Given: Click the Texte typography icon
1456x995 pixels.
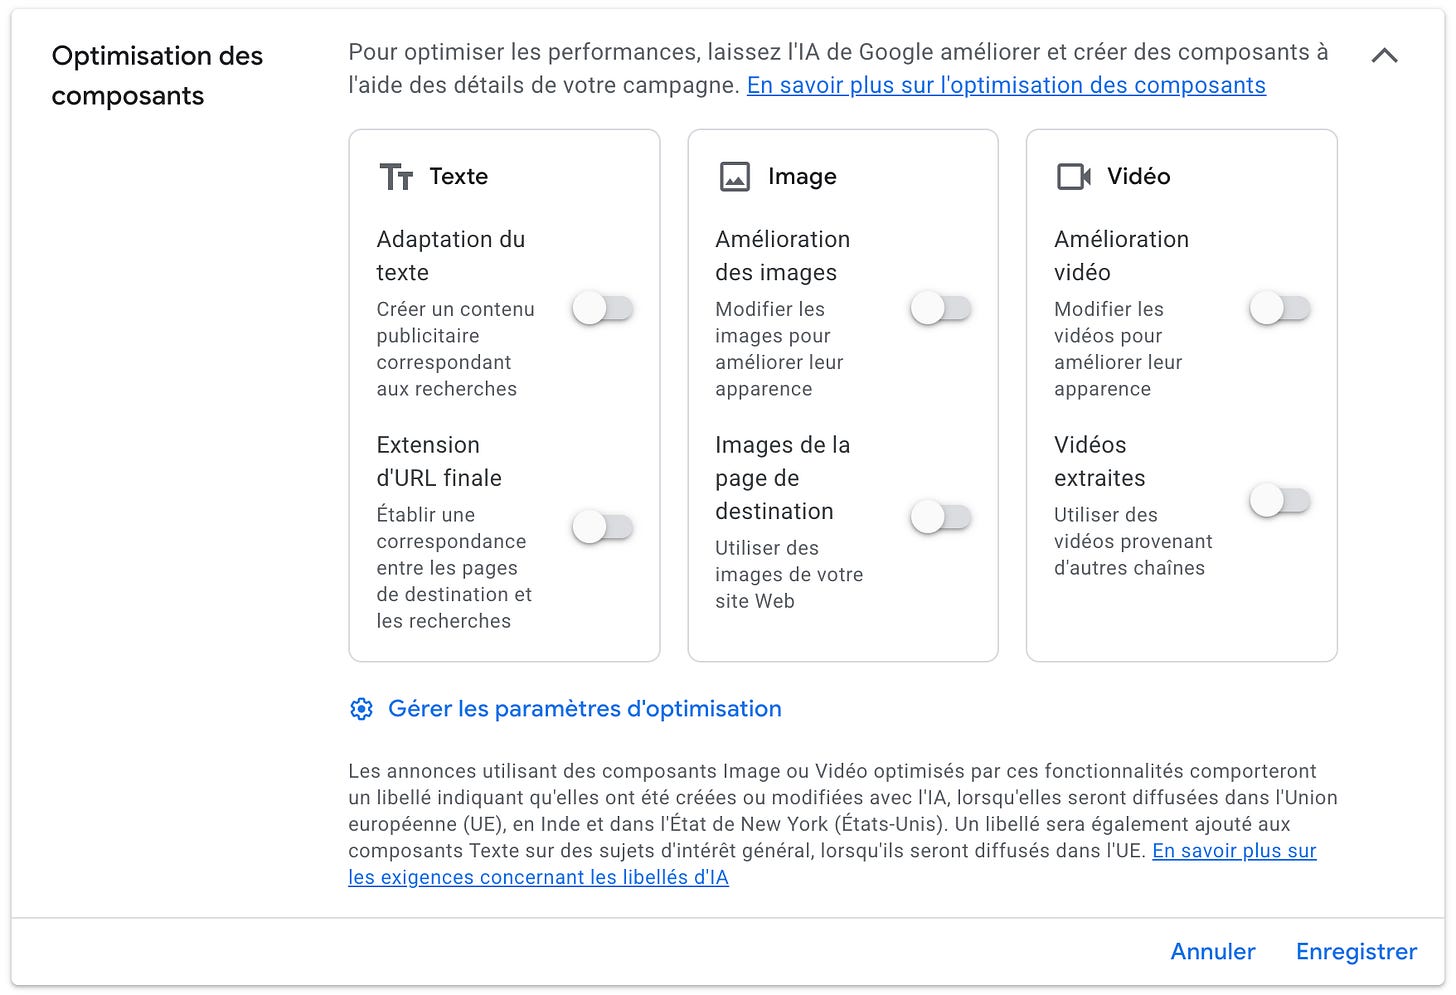Looking at the screenshot, I should (x=396, y=177).
